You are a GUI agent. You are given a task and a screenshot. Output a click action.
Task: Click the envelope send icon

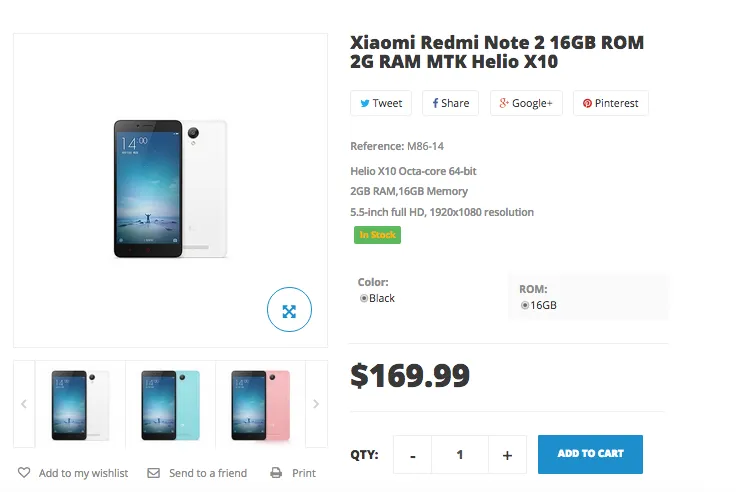coord(153,473)
